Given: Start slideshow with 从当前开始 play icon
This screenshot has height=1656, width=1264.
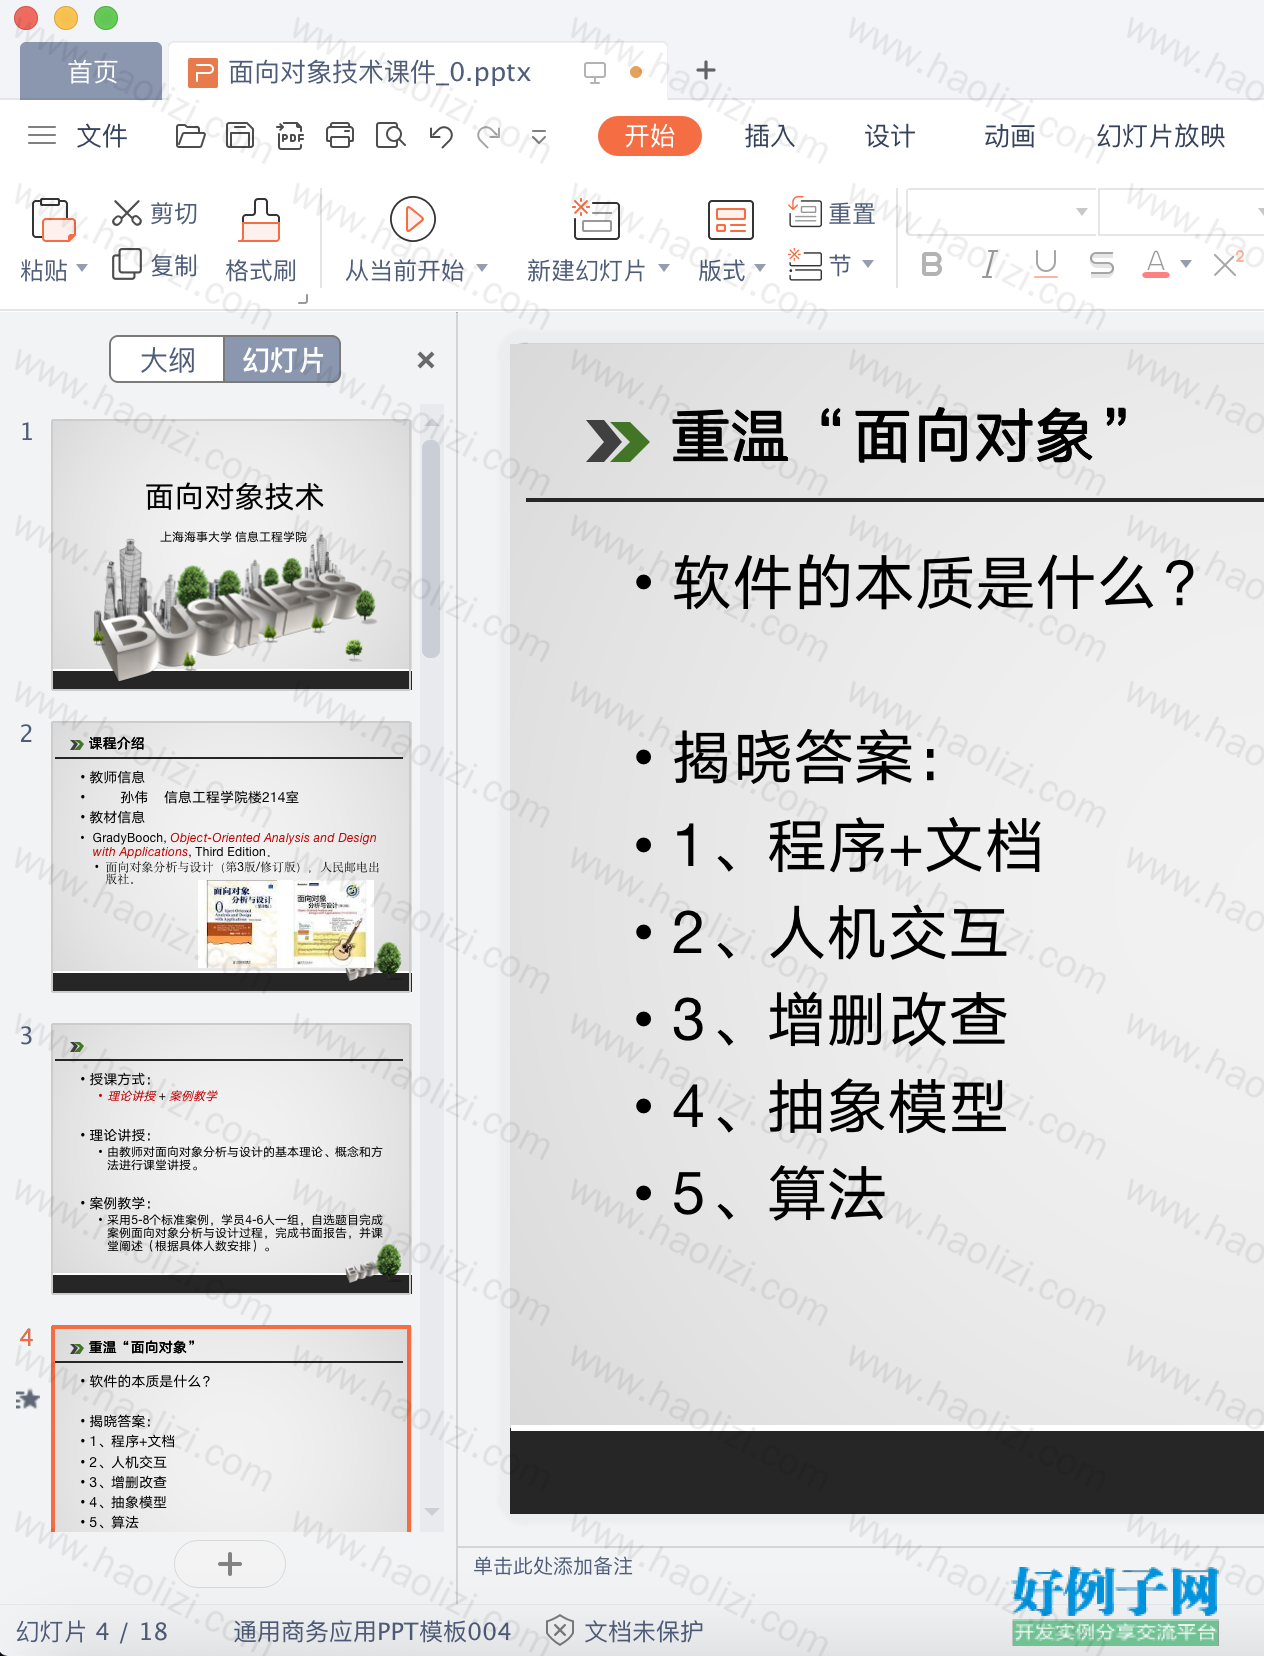Looking at the screenshot, I should tap(413, 219).
